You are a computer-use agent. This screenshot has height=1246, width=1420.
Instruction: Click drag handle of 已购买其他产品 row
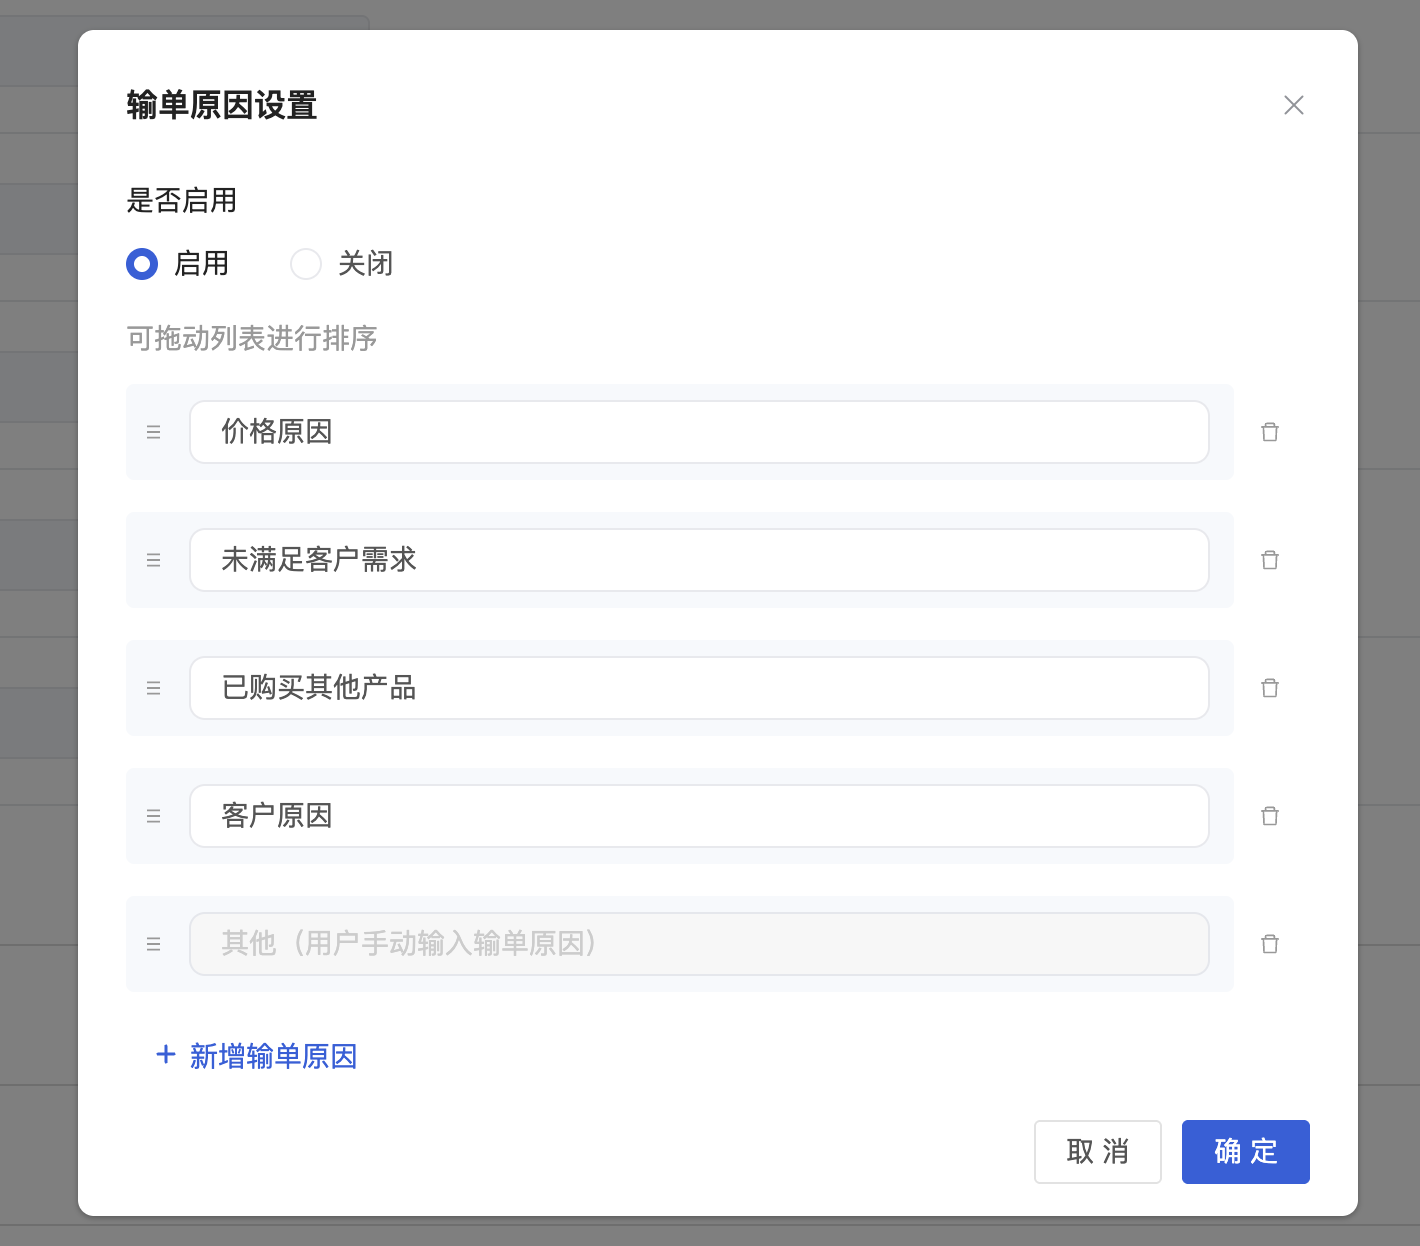pyautogui.click(x=153, y=688)
